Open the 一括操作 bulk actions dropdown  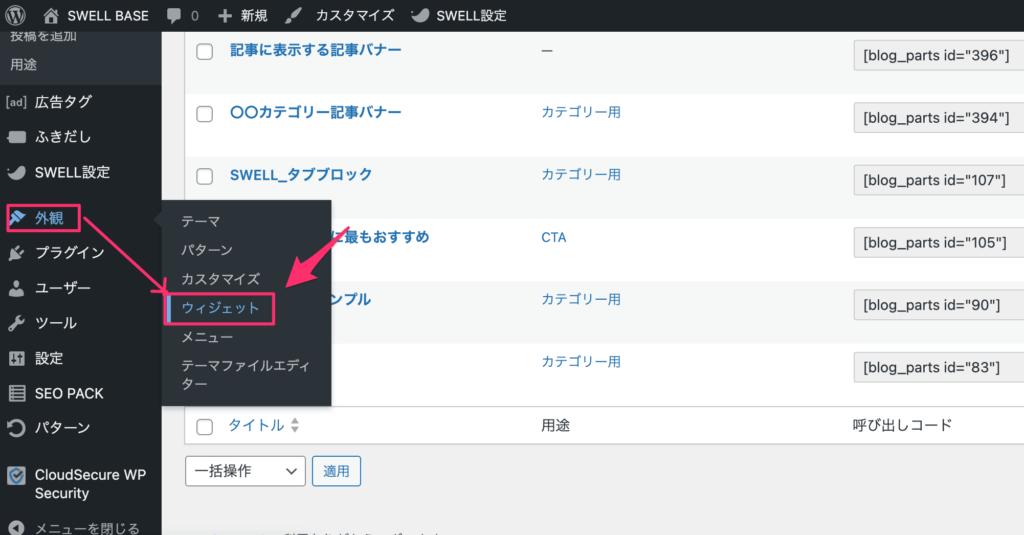coord(245,471)
